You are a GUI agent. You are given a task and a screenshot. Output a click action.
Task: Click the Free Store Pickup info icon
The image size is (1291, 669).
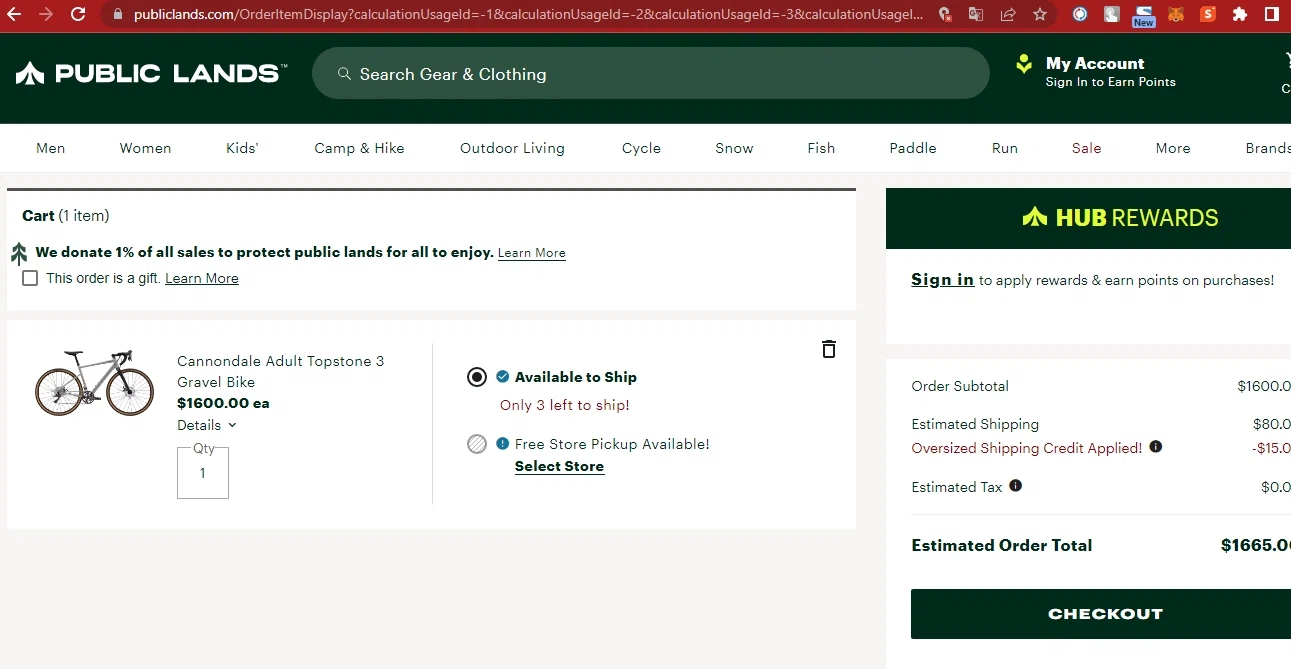503,443
